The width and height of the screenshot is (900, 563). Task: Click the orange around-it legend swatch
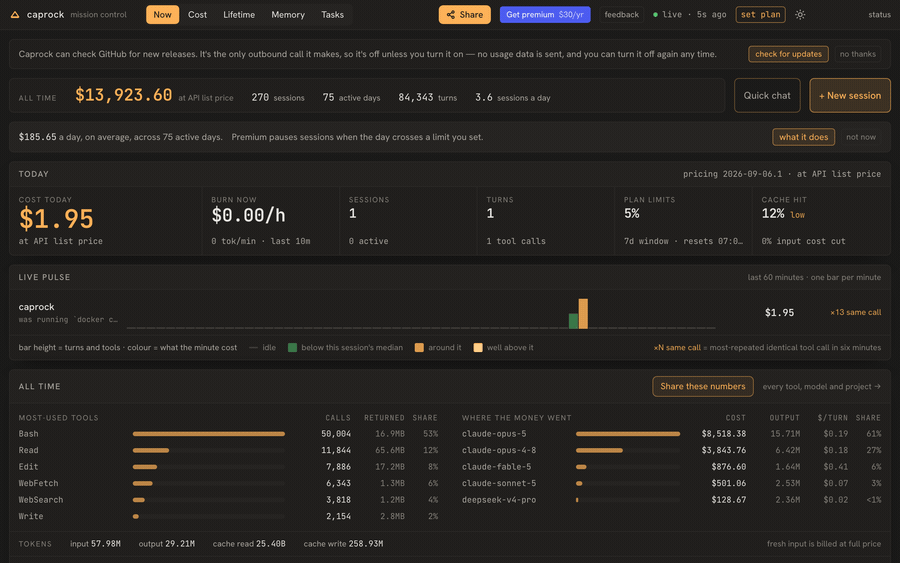[x=419, y=348]
